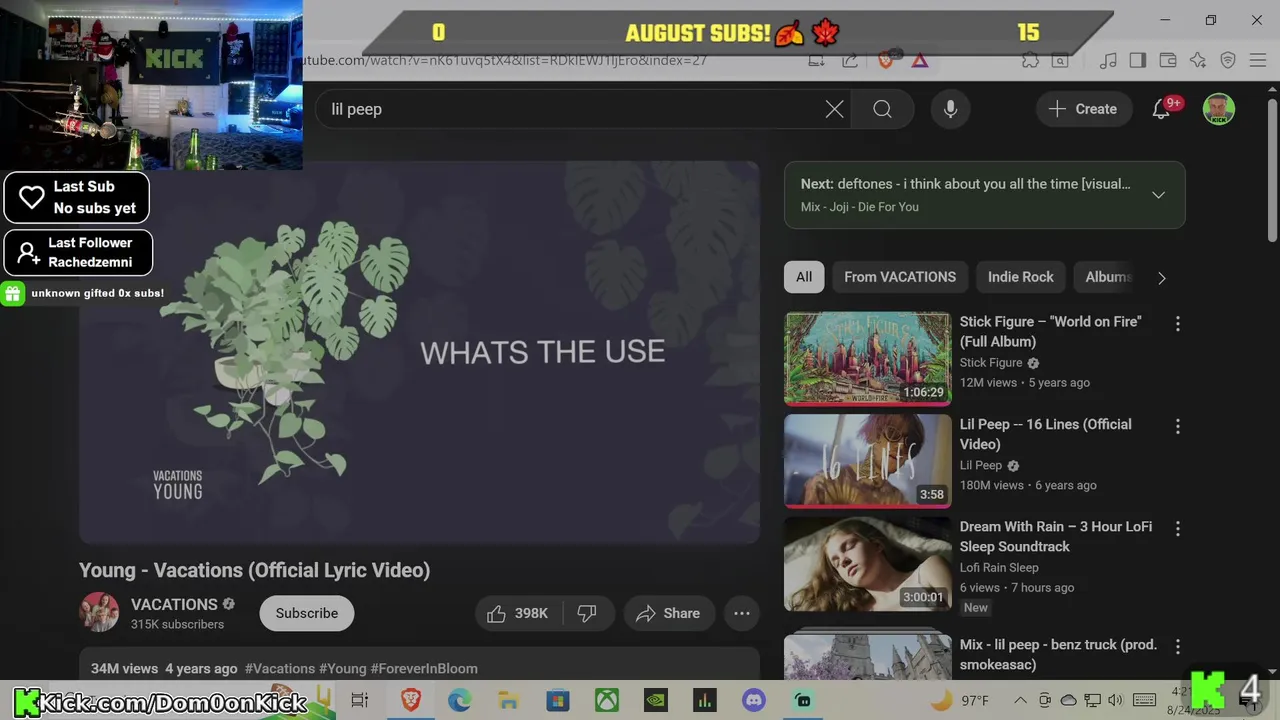Open Task View in taskbar
This screenshot has height=720, width=1280.
[360, 701]
